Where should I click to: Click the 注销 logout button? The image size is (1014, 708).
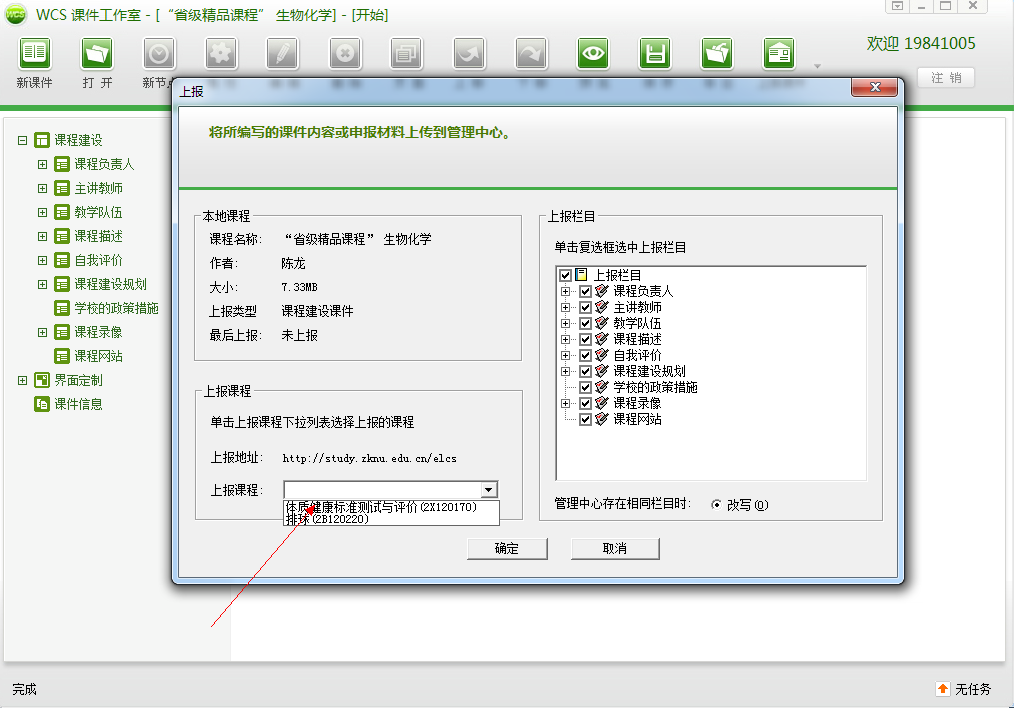[945, 78]
